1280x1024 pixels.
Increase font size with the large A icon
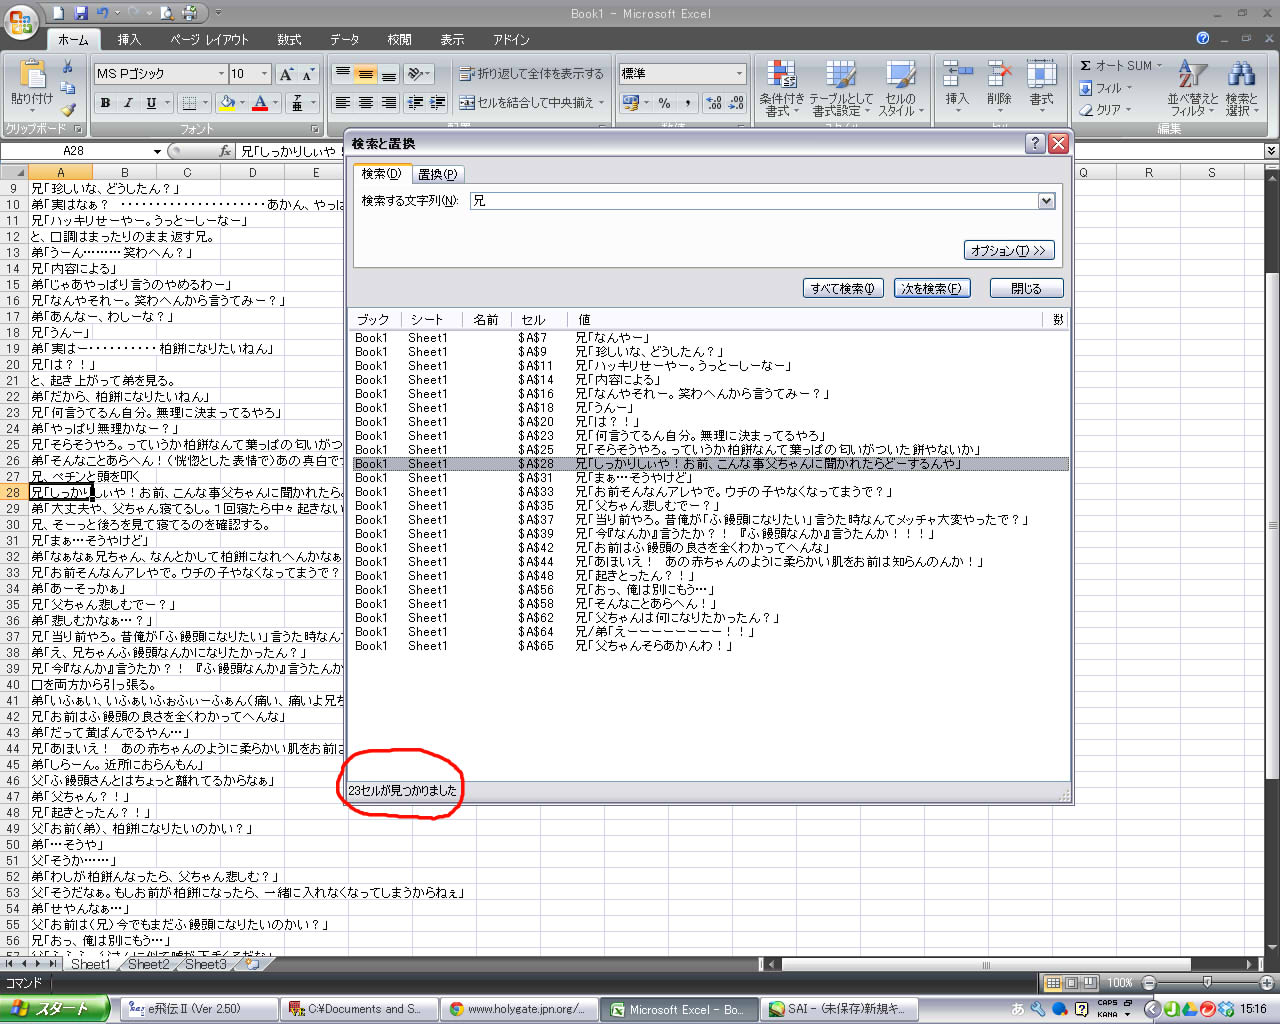pyautogui.click(x=287, y=74)
